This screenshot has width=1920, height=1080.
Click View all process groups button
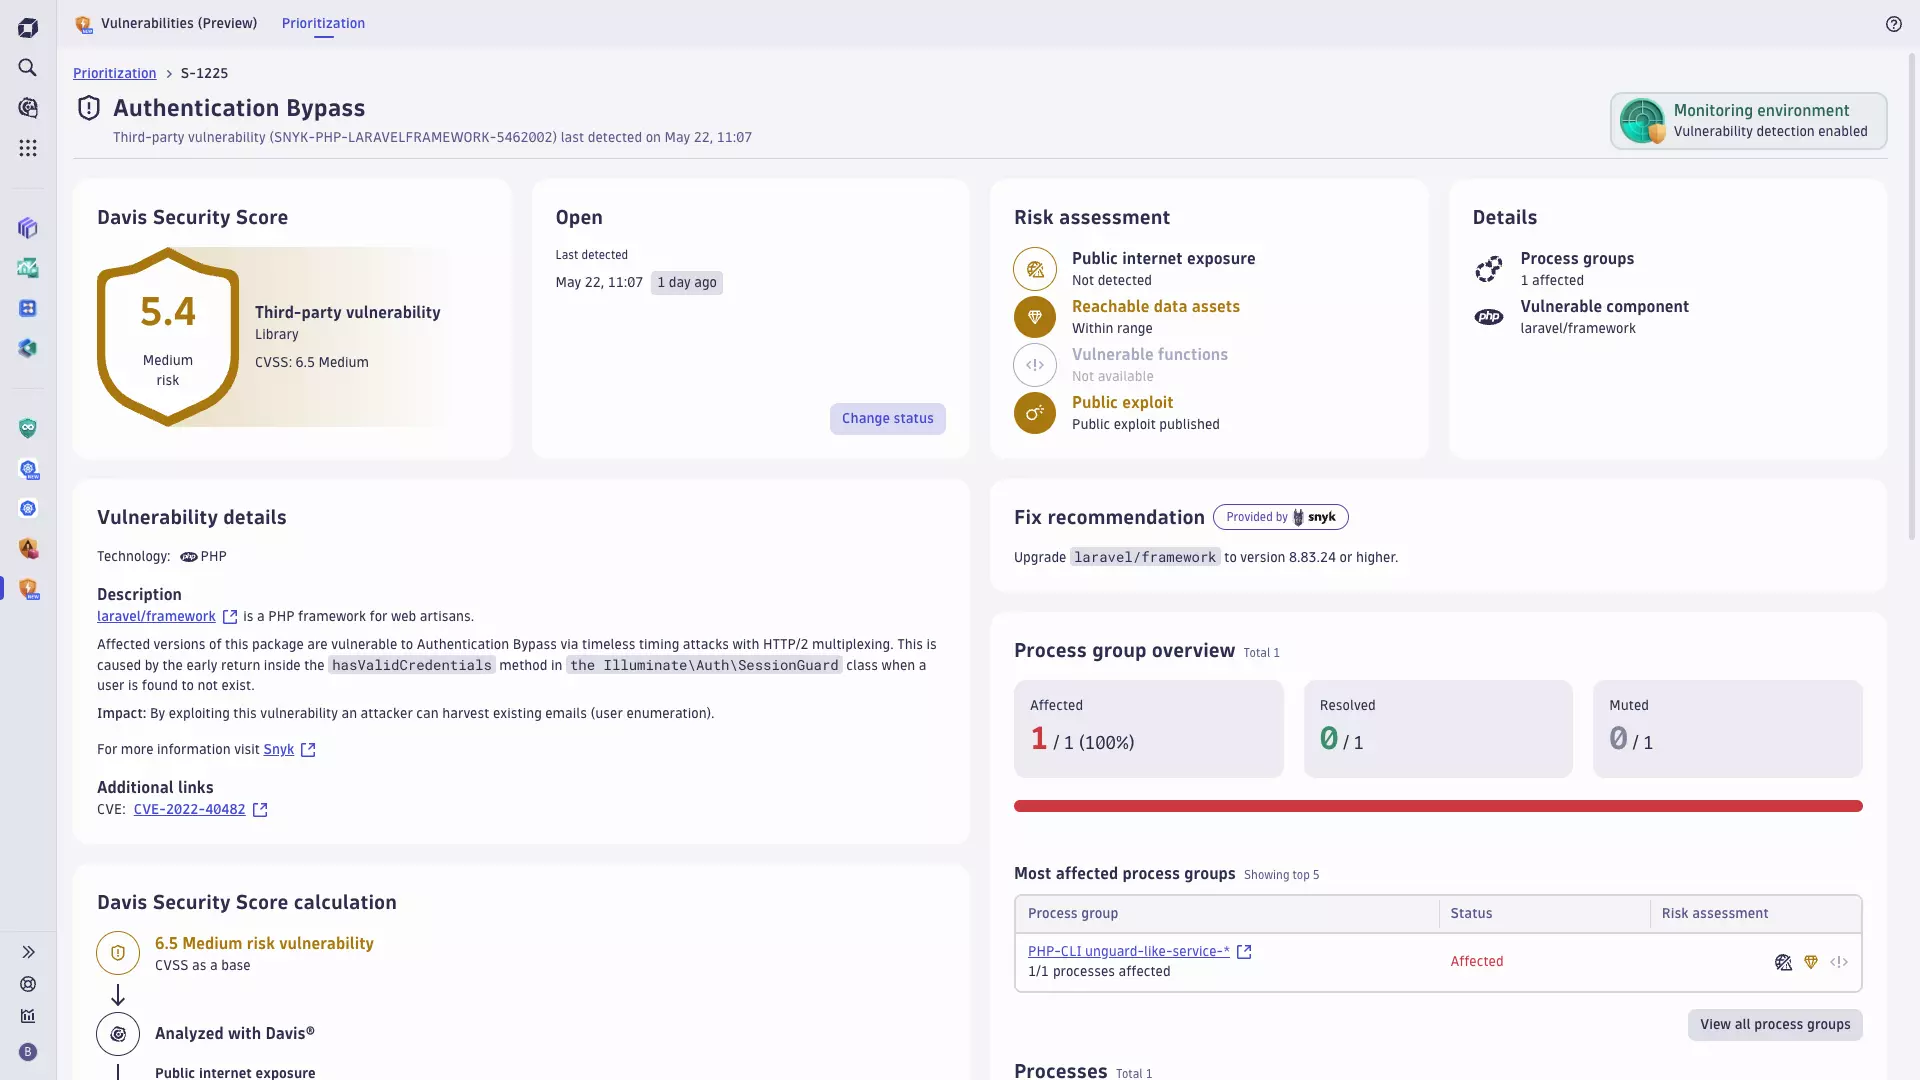(x=1774, y=1025)
